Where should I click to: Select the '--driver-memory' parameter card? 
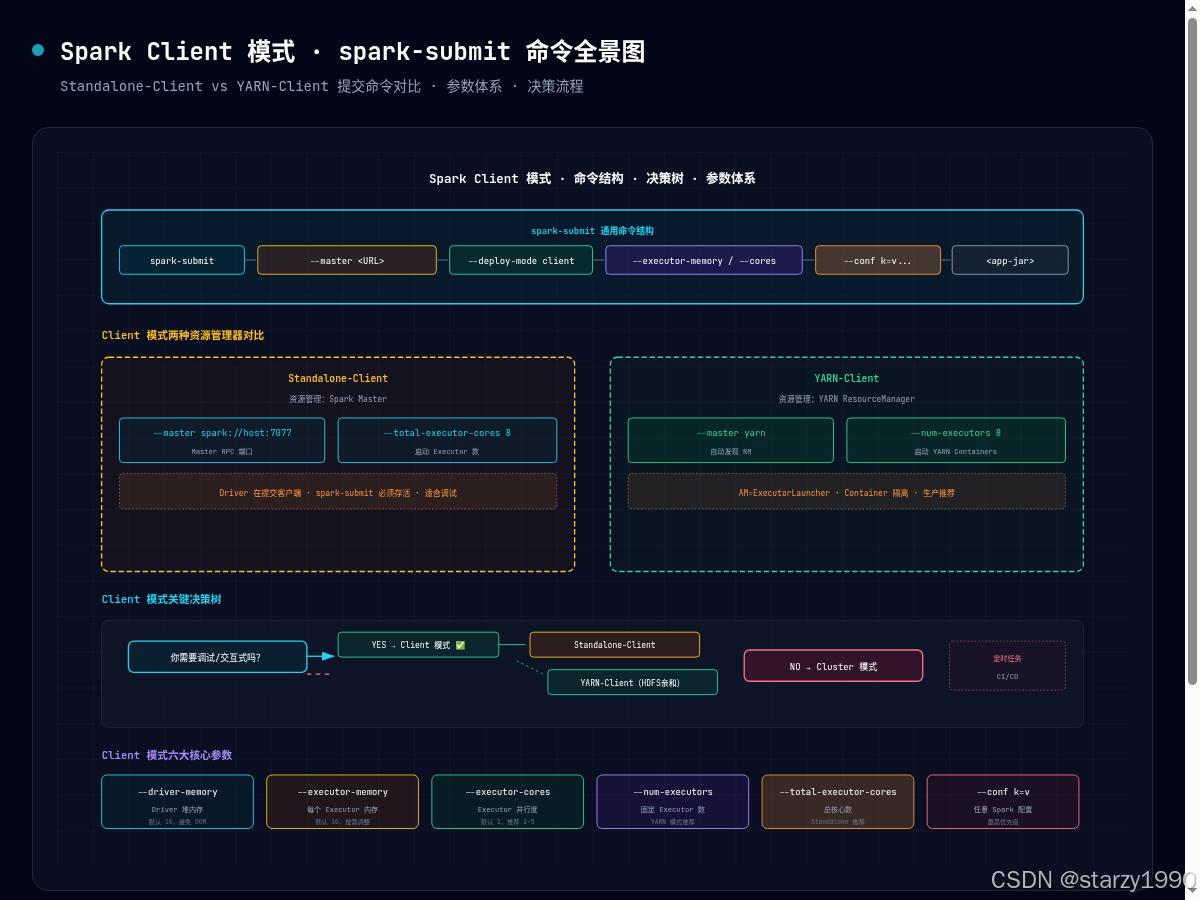click(x=178, y=802)
